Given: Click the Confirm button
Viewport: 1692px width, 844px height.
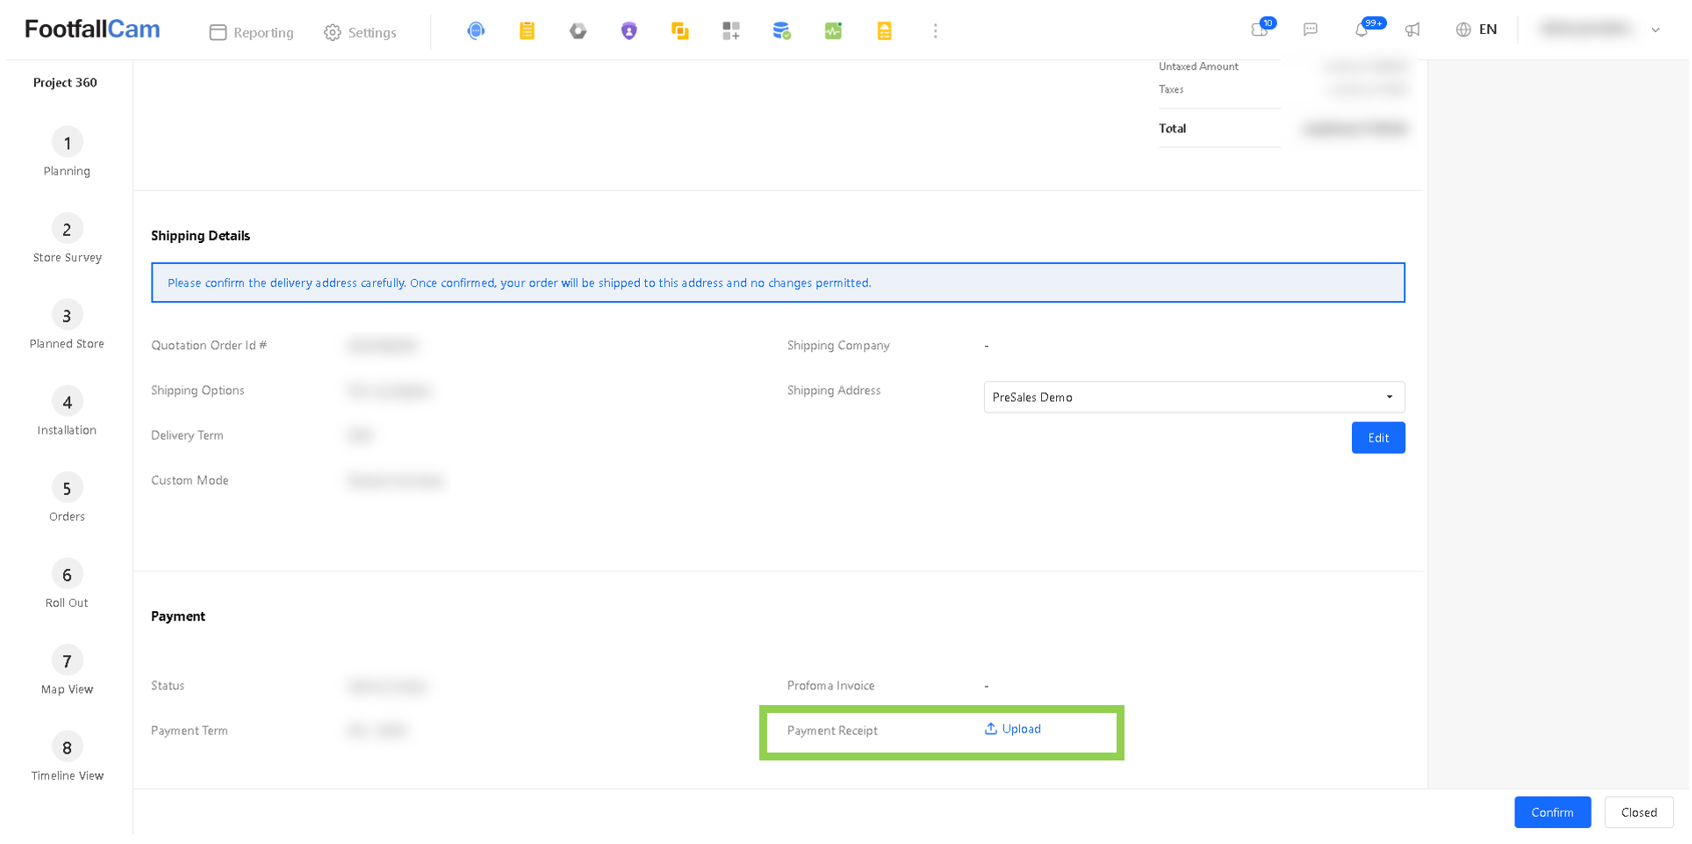Looking at the screenshot, I should pos(1552,812).
